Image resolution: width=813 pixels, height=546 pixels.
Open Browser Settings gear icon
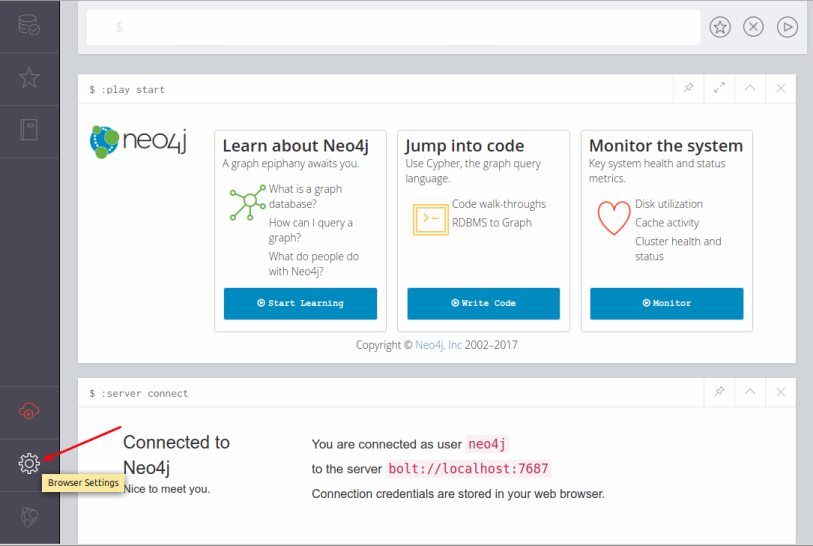coord(29,463)
